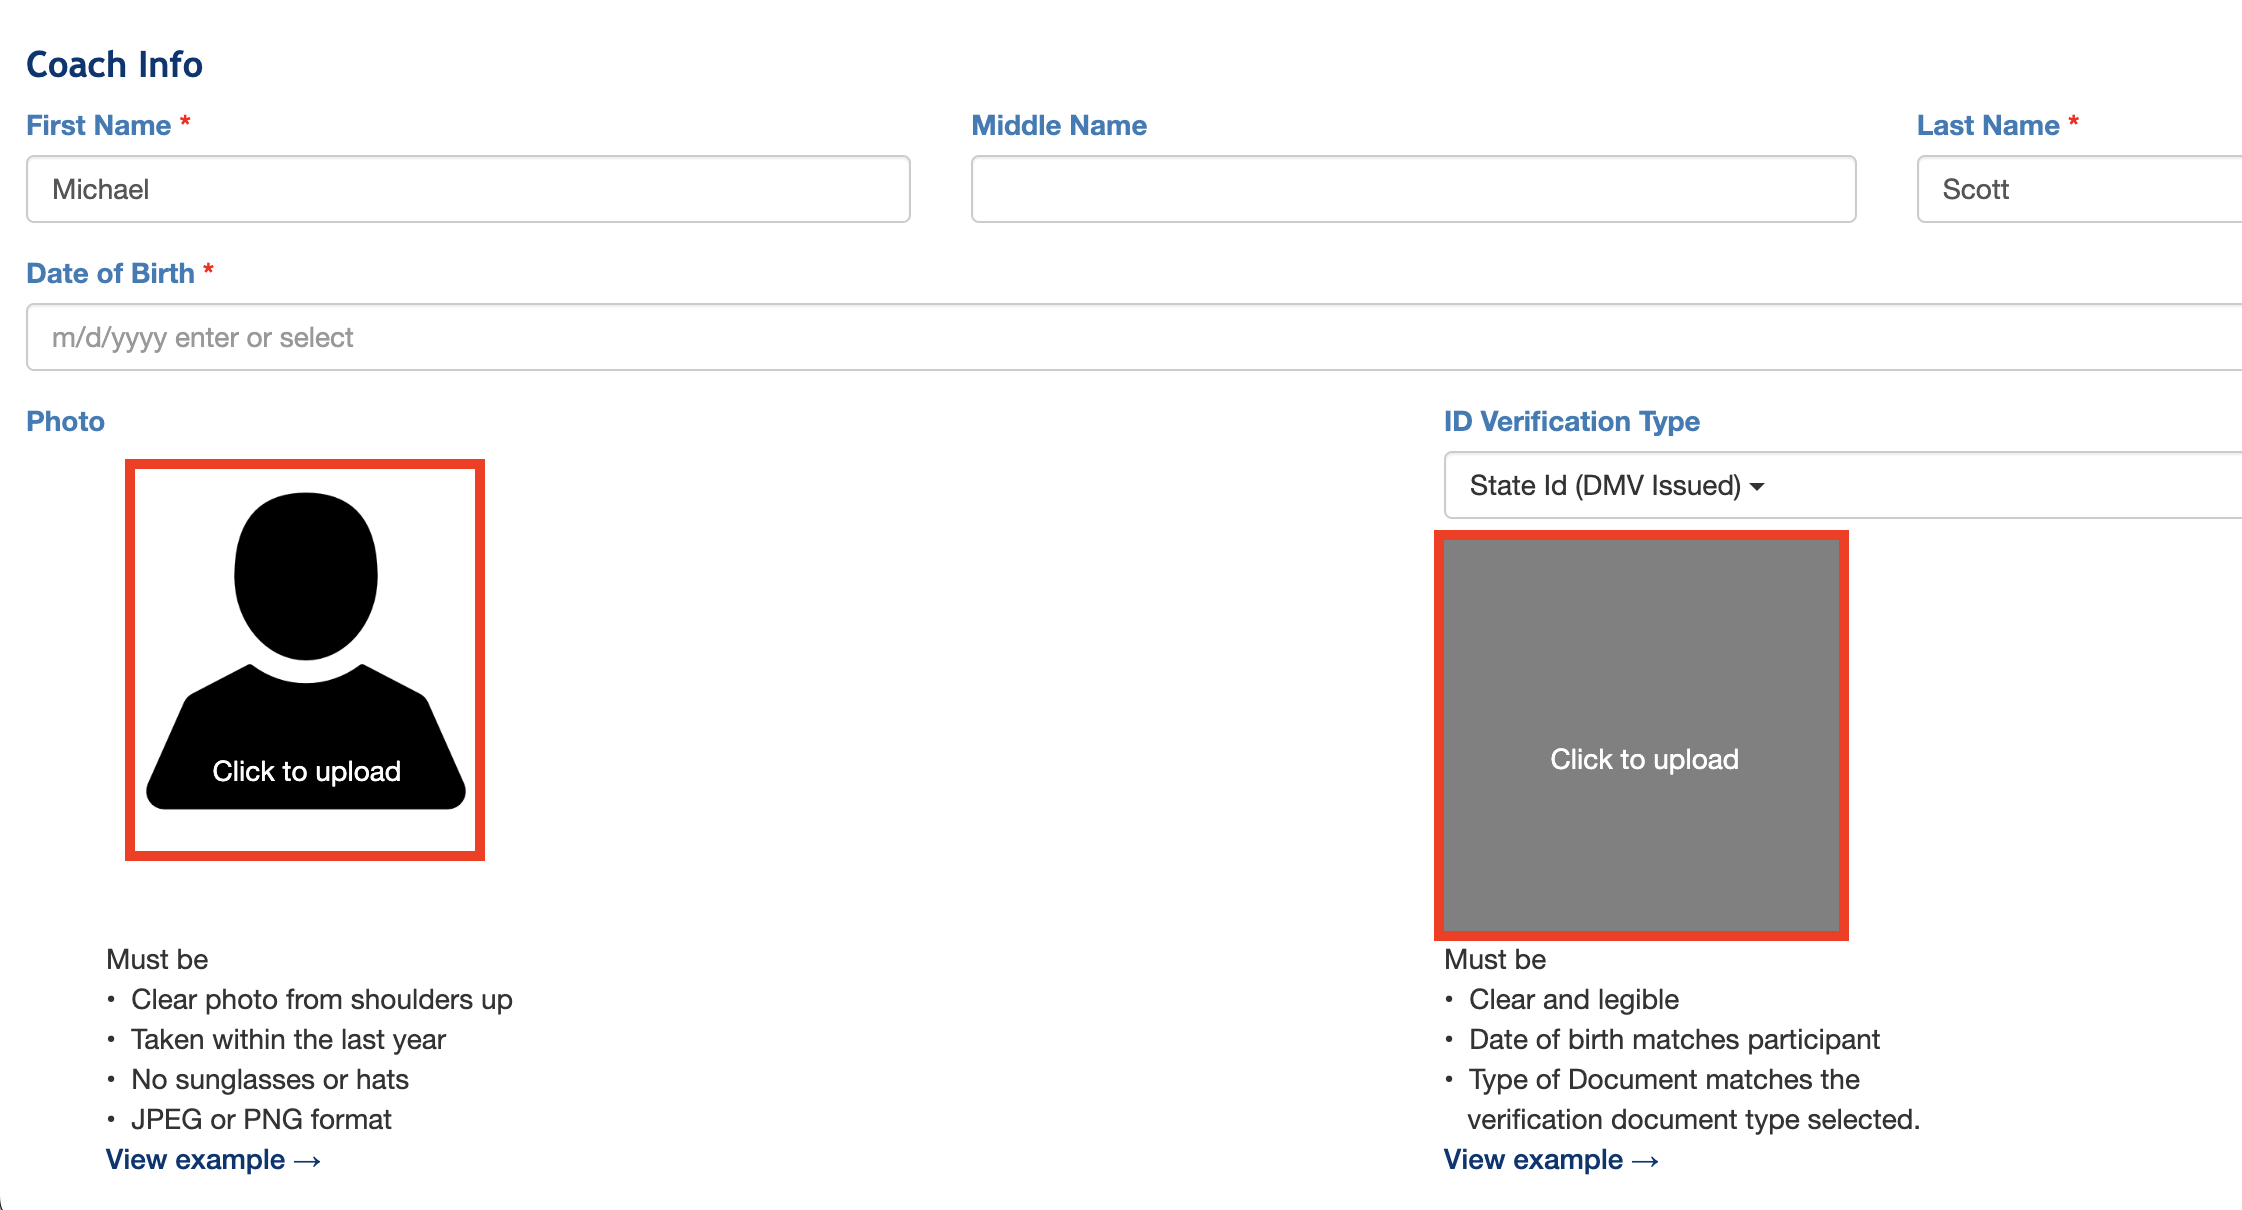Click 'Click to upload' text in gray box

(1644, 759)
